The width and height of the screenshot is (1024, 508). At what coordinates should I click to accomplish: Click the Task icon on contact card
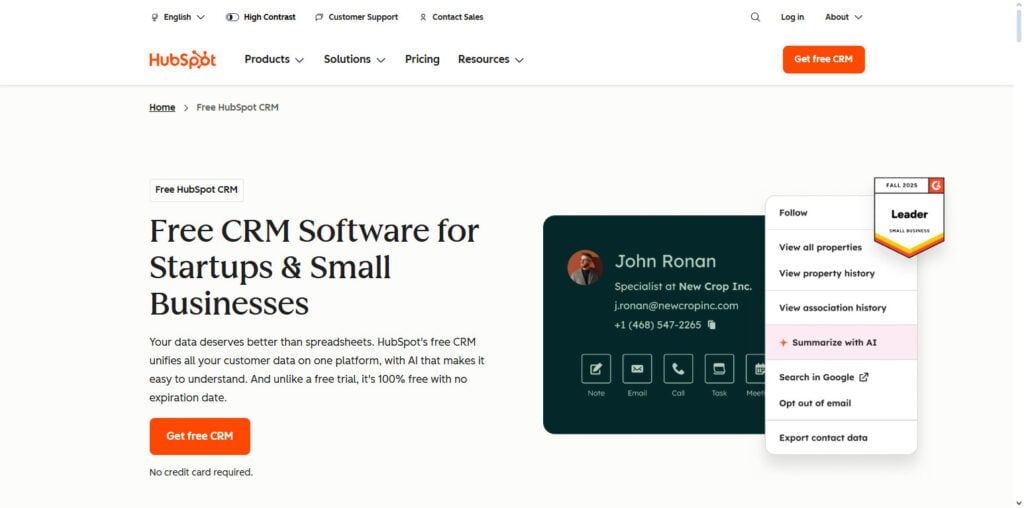pos(719,369)
